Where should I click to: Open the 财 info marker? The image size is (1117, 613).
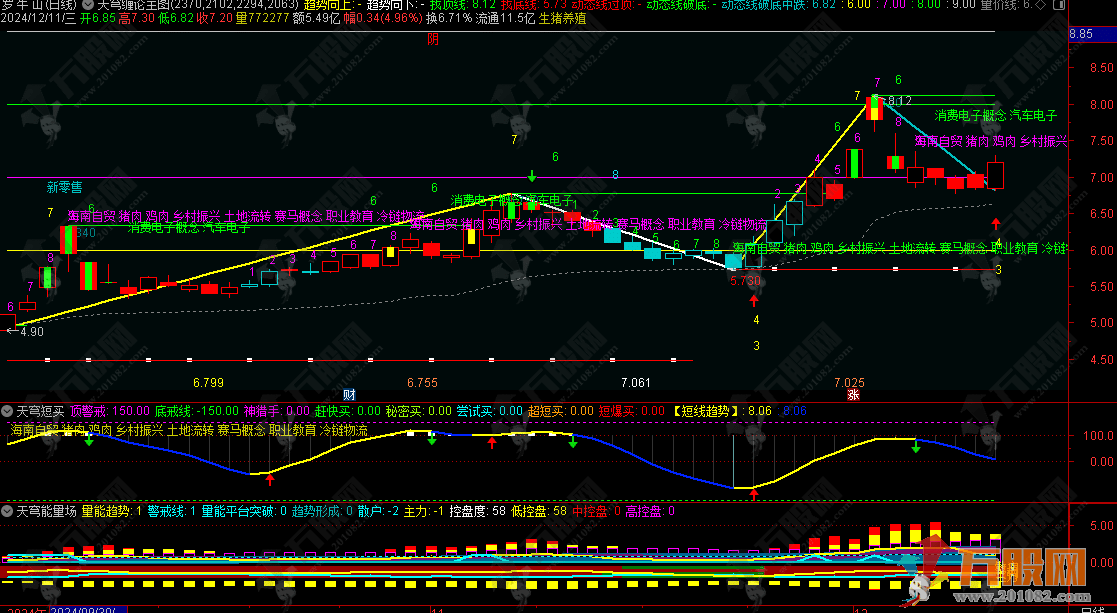349,395
